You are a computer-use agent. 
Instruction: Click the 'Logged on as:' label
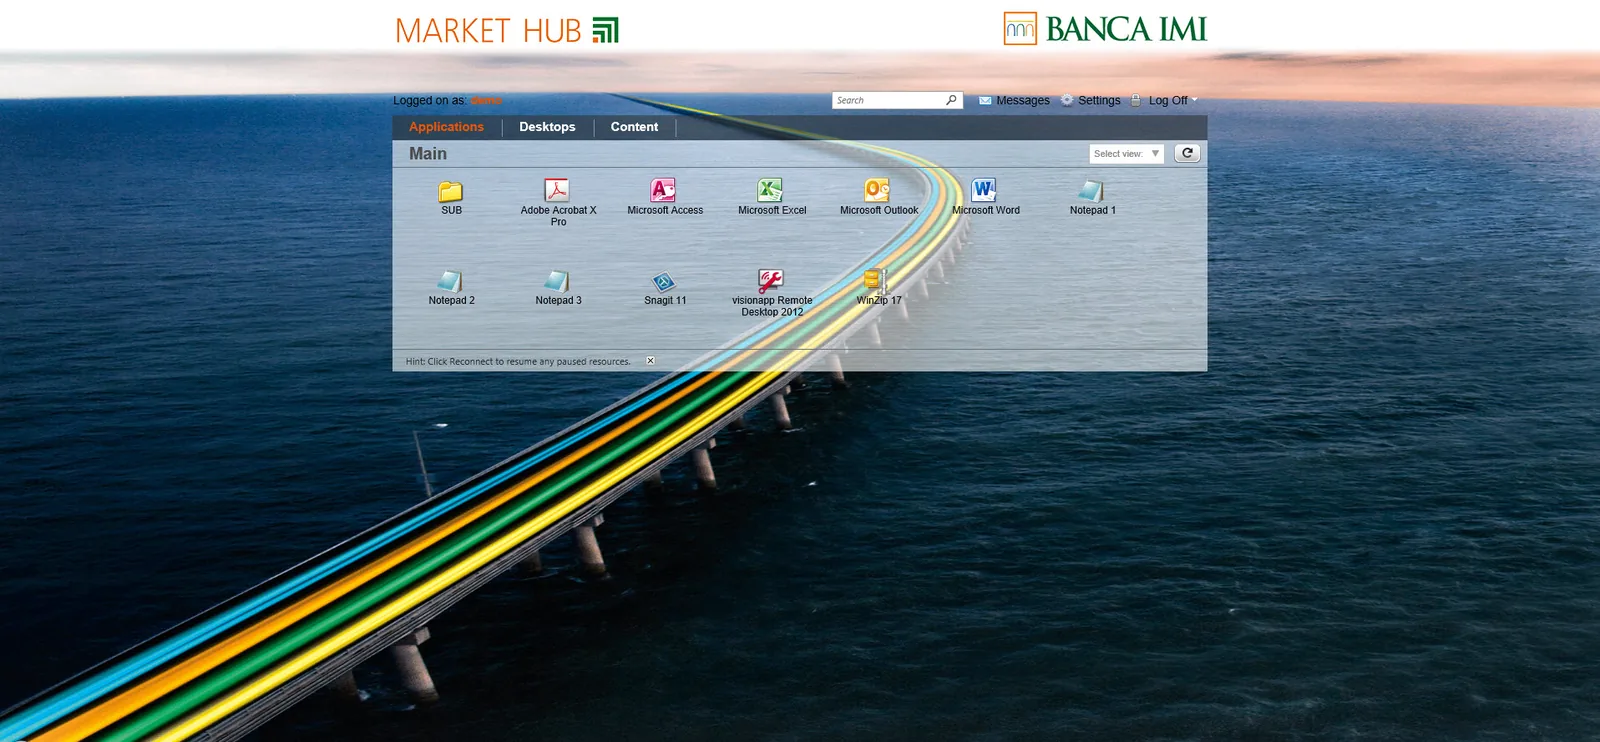click(x=430, y=100)
